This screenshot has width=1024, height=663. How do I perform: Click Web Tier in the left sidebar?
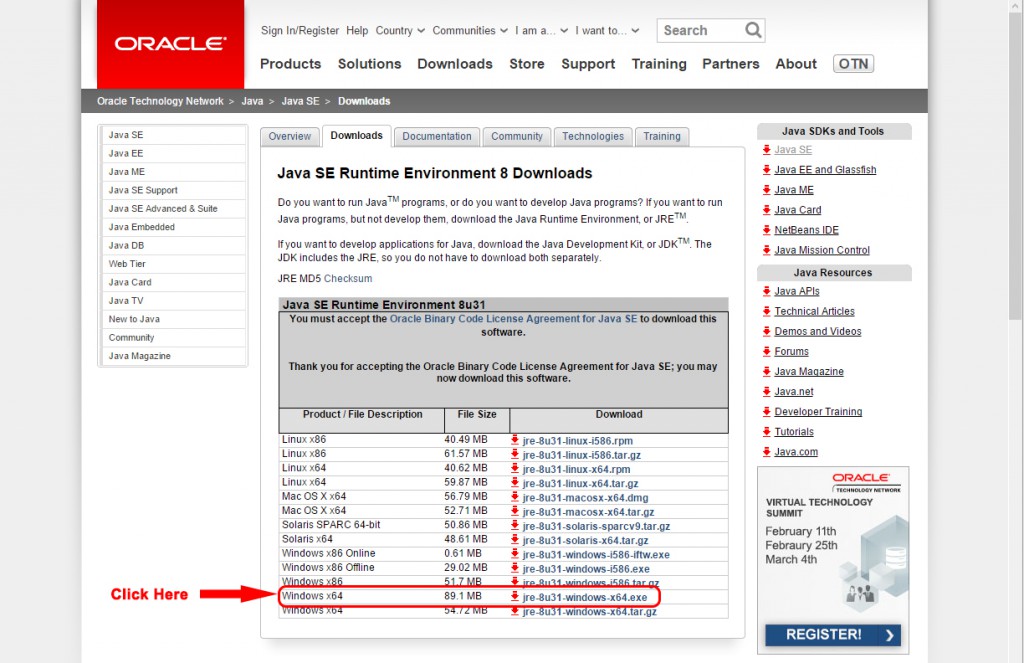[x=174, y=264]
